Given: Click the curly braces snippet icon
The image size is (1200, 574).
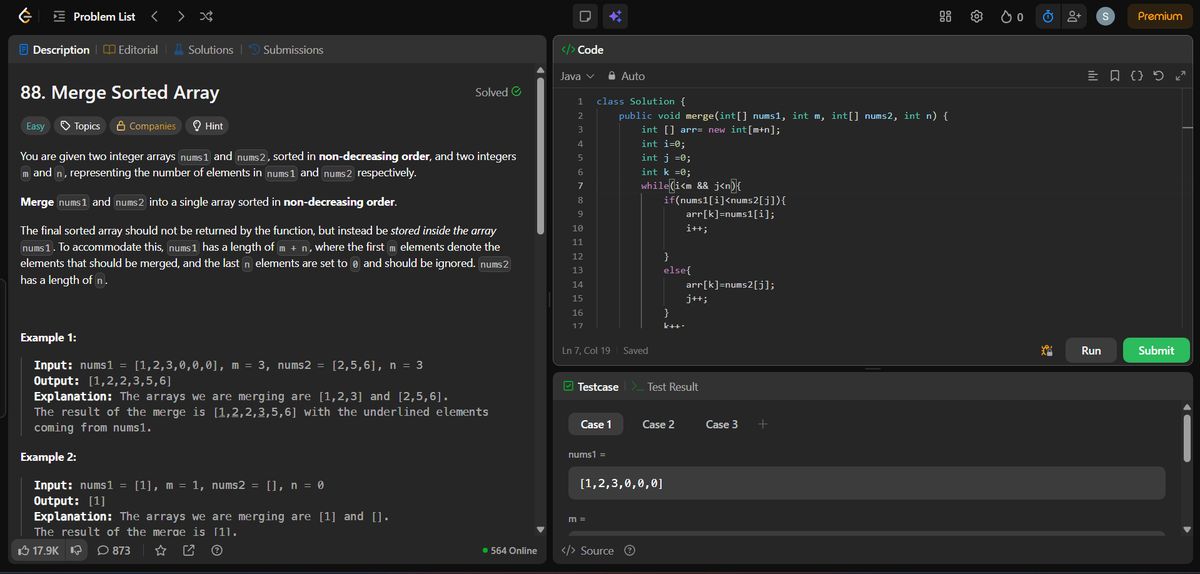Looking at the screenshot, I should click(x=1138, y=76).
